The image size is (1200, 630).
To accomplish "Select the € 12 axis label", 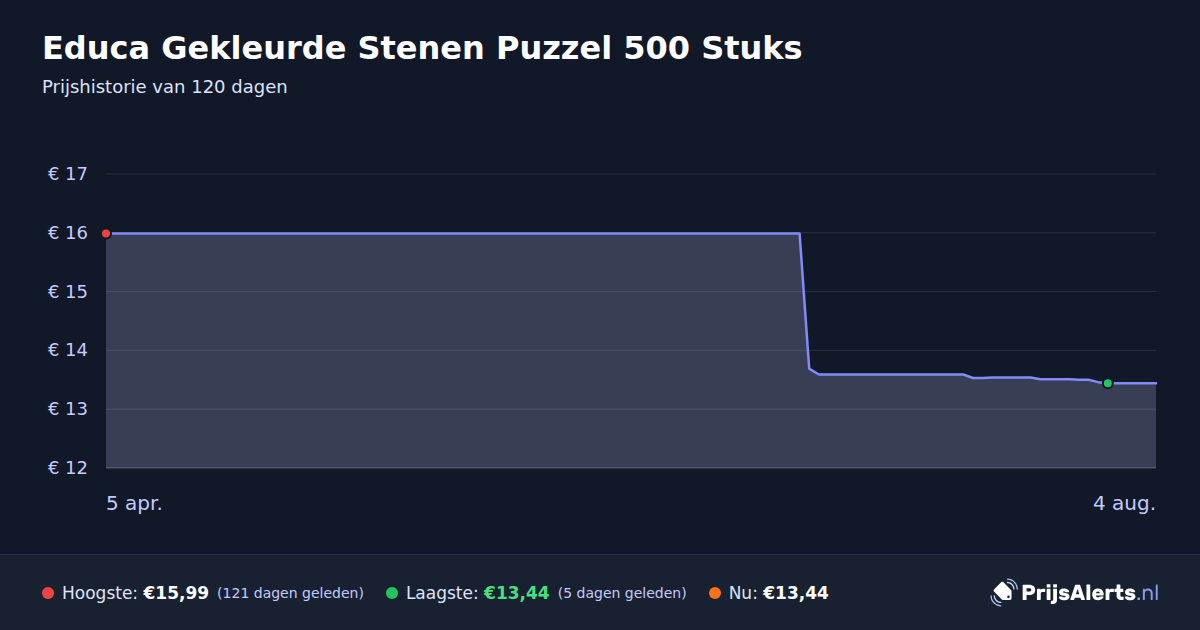I will [68, 468].
